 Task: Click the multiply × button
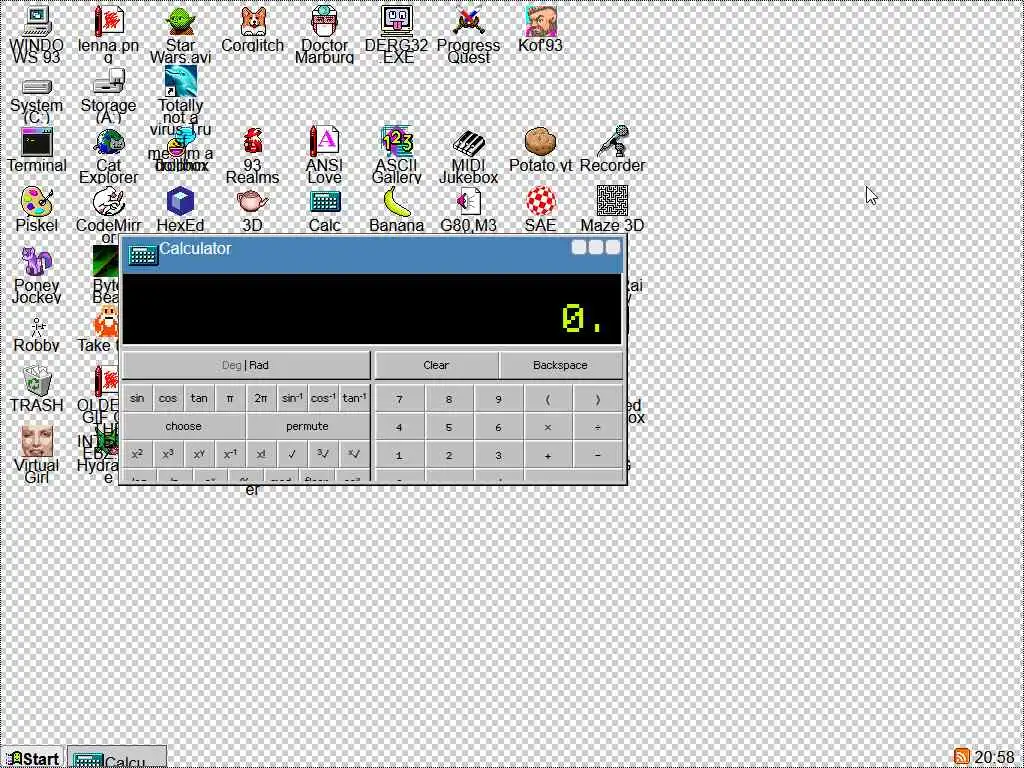pyautogui.click(x=547, y=427)
